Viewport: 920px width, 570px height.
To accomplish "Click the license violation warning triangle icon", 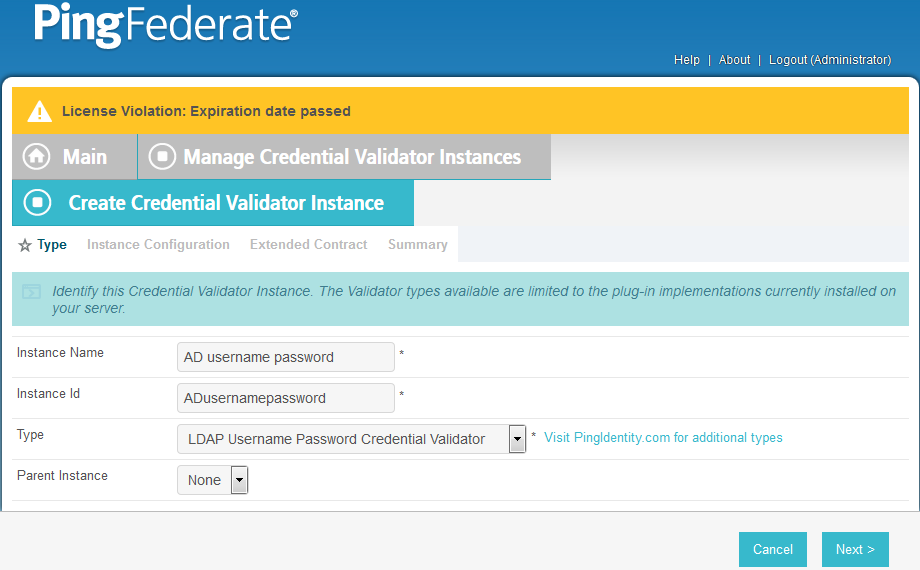I will point(40,111).
